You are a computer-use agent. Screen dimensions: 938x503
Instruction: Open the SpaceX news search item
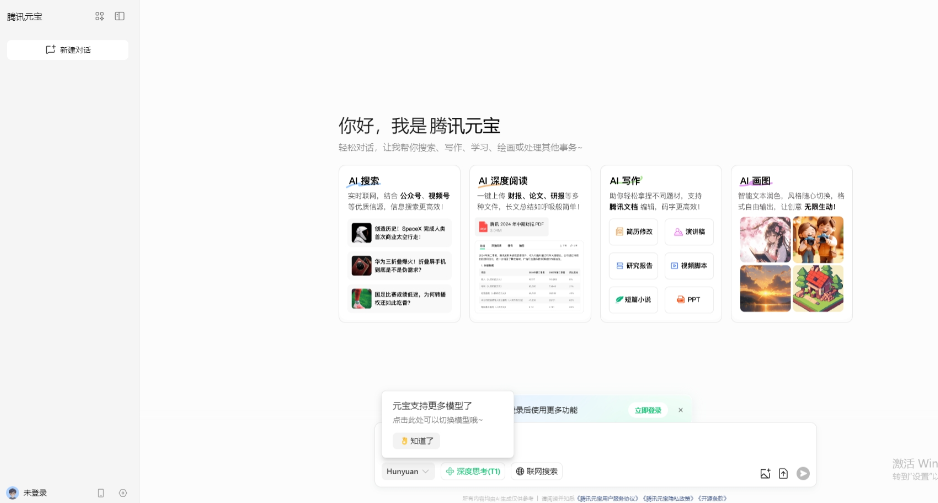pyautogui.click(x=399, y=233)
